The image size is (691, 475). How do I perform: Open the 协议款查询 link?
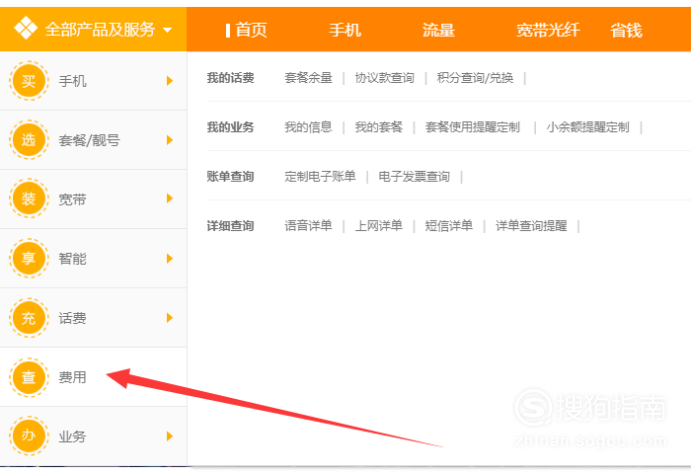point(384,78)
